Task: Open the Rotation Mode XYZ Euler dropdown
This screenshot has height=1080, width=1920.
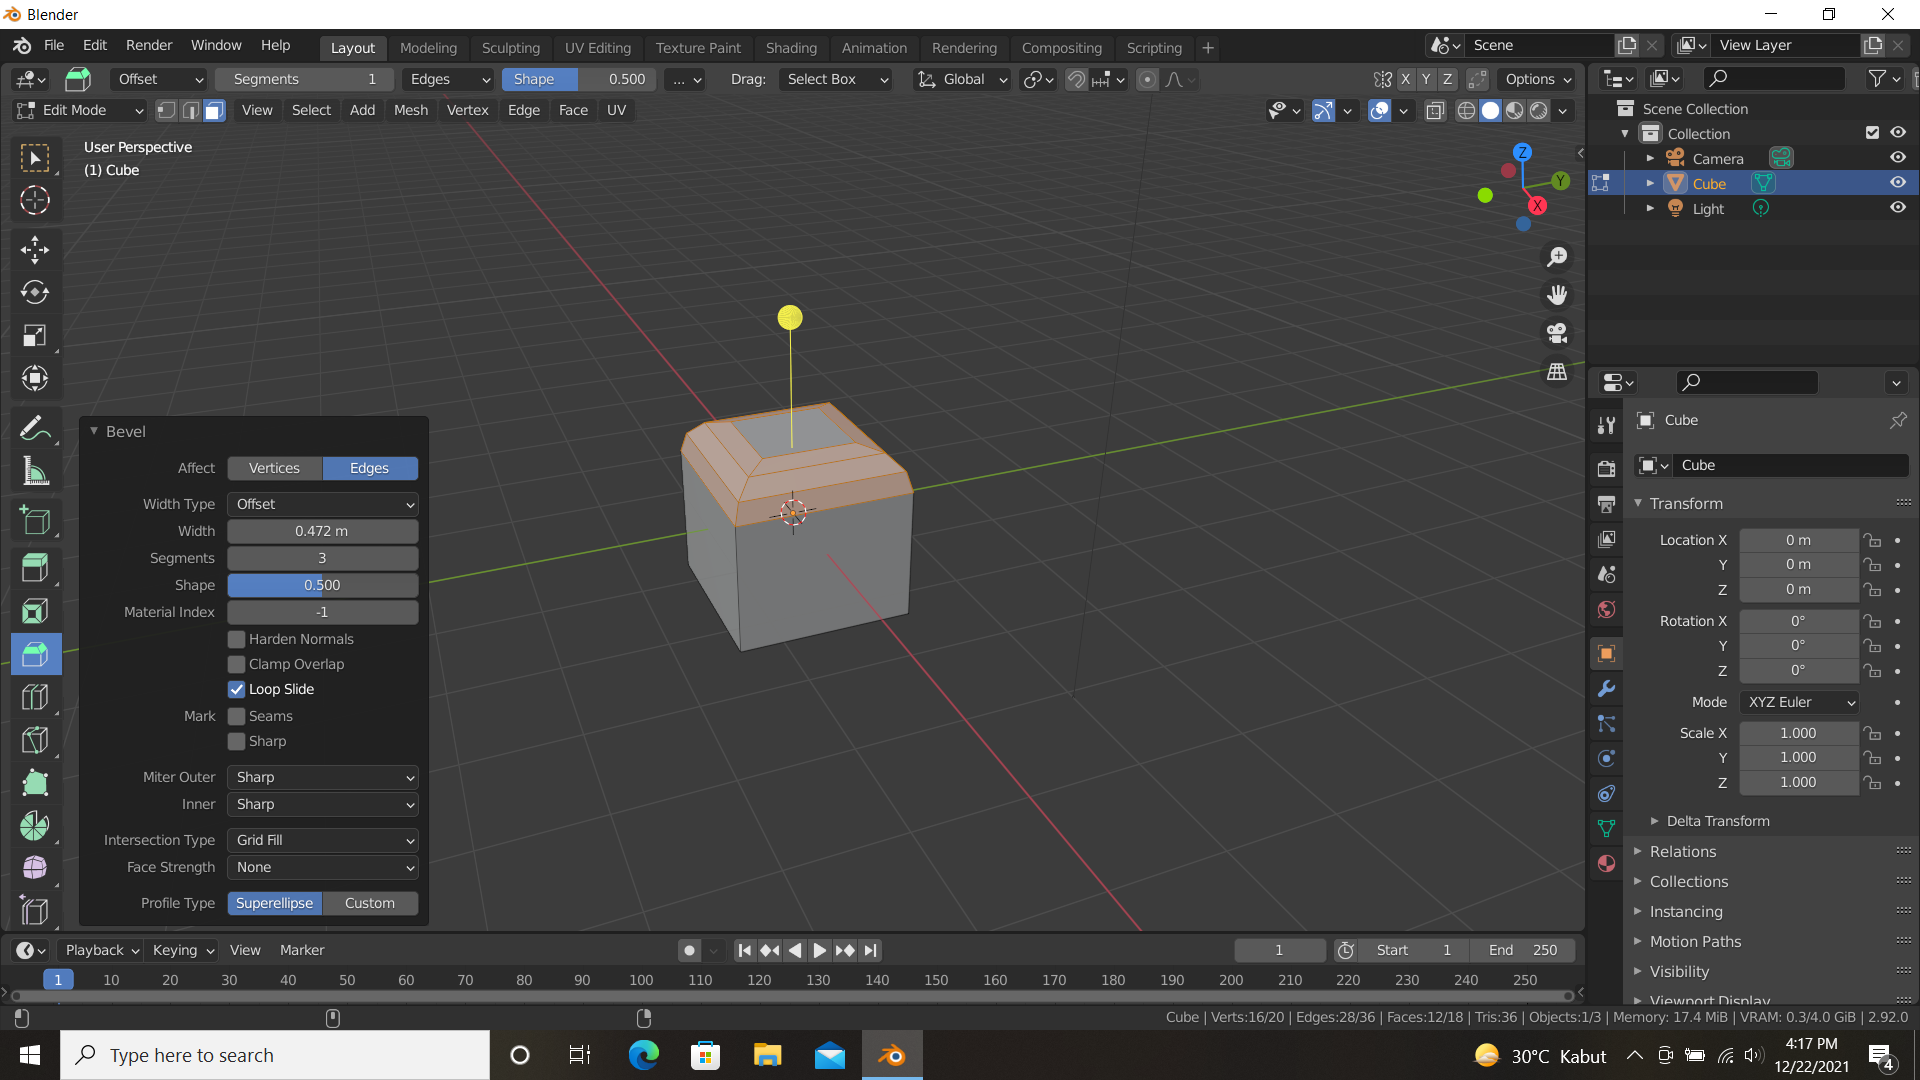Action: click(1799, 702)
